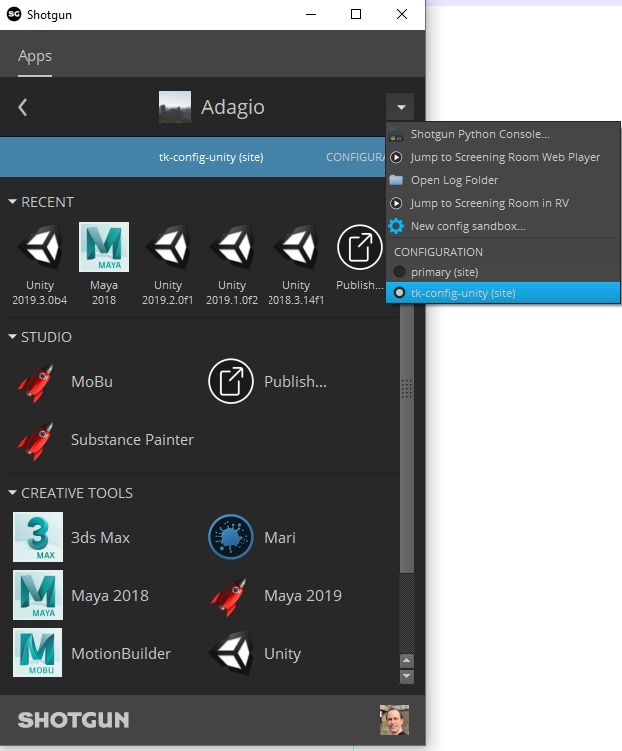Click the Adagio project title
Viewport: 622px width, 751px height.
tap(233, 107)
